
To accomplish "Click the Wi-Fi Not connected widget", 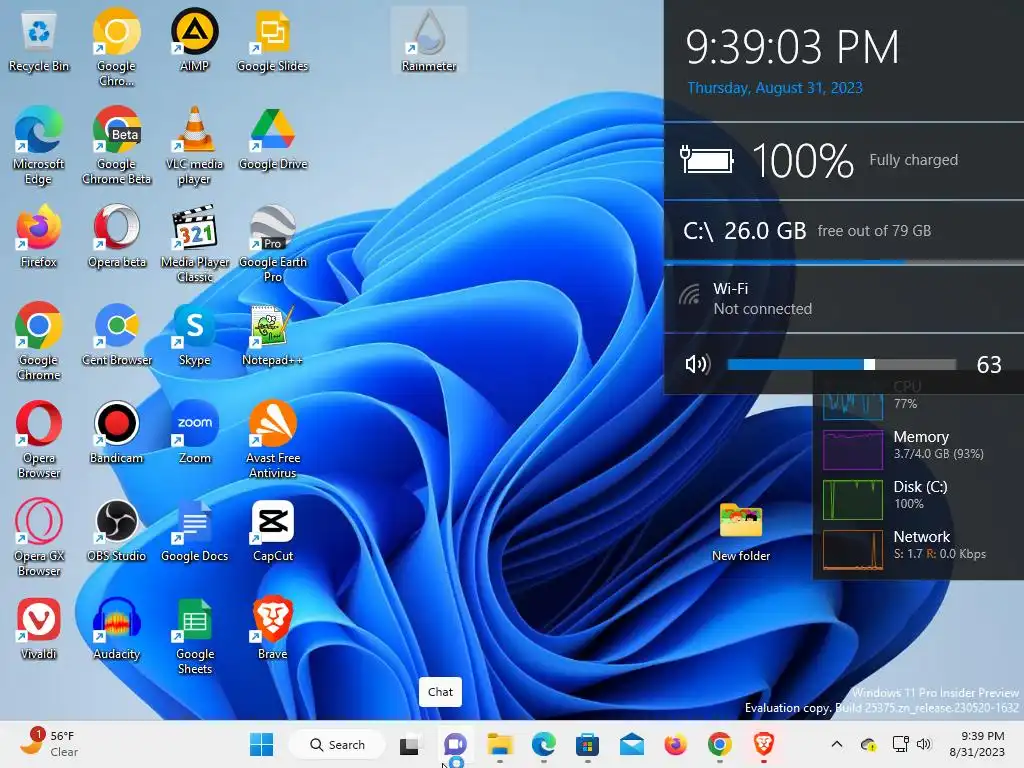I will tap(844, 299).
